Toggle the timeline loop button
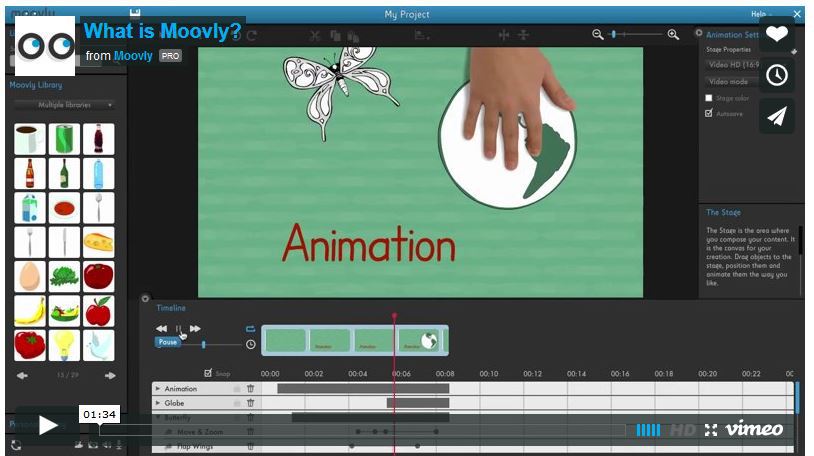 [x=250, y=329]
